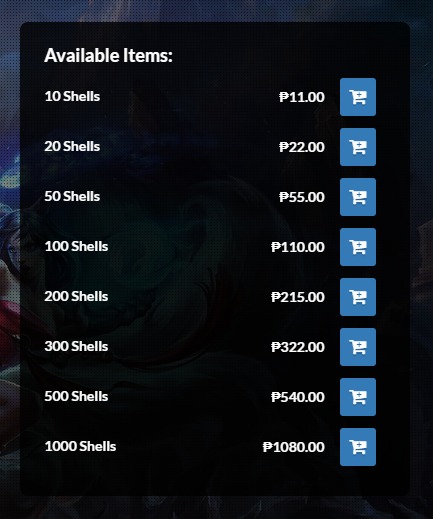Click the 50 Shells item name

click(72, 196)
